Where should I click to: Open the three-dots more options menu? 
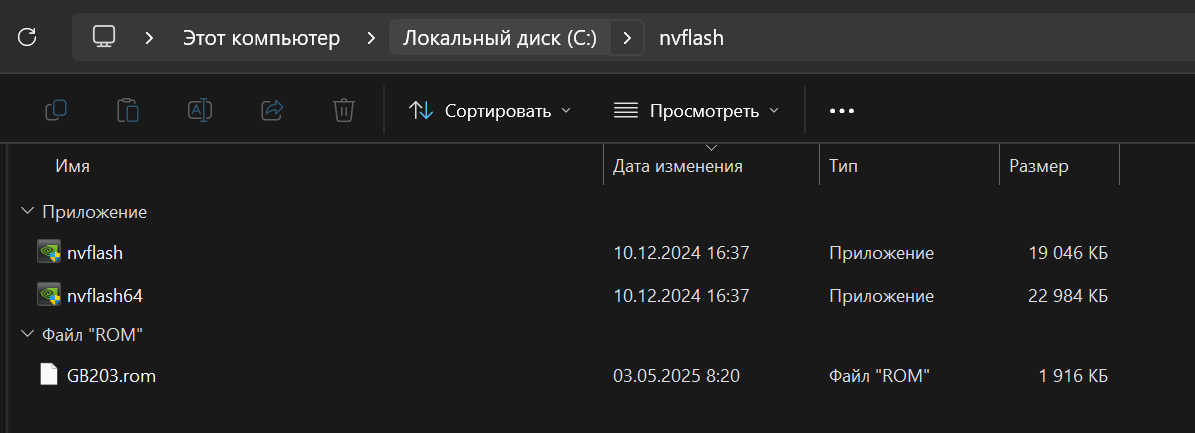842,110
